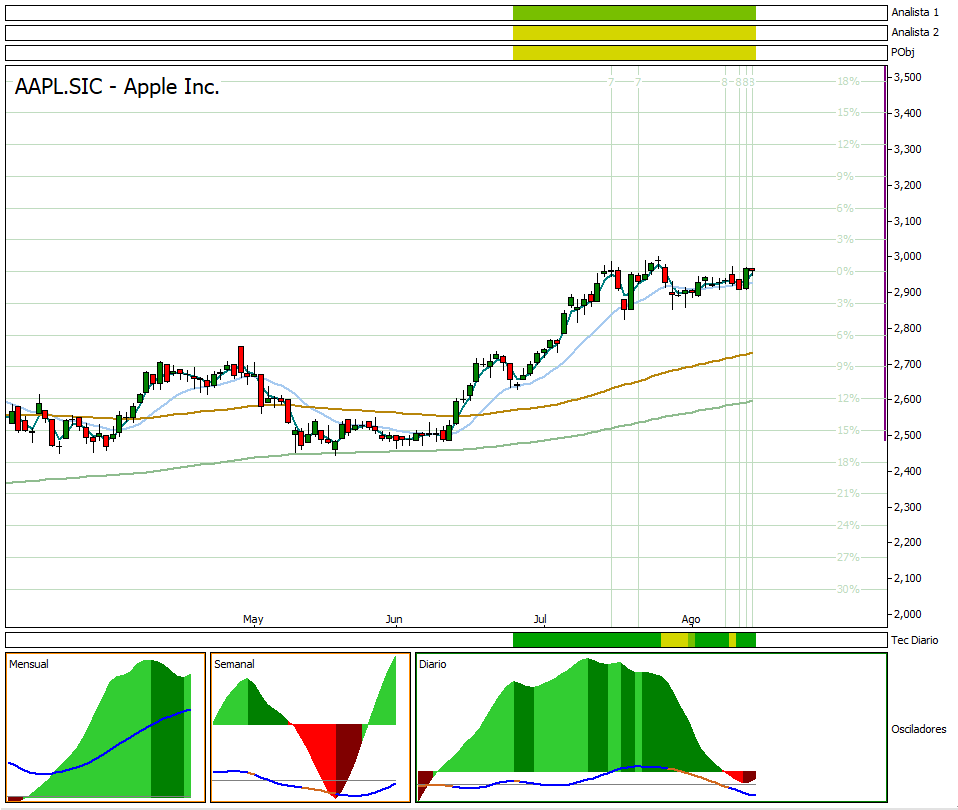Open the Semanal oscillator panel
The width and height of the screenshot is (958, 810).
[310, 727]
